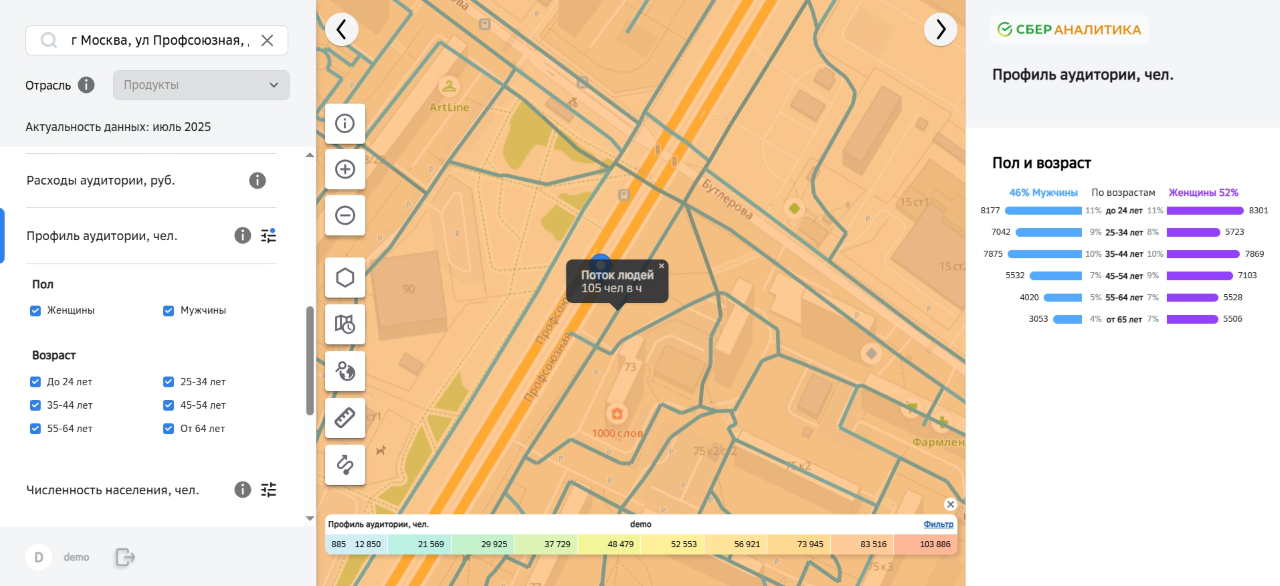
Task: Open filter settings for Численность населения
Action: (268, 490)
